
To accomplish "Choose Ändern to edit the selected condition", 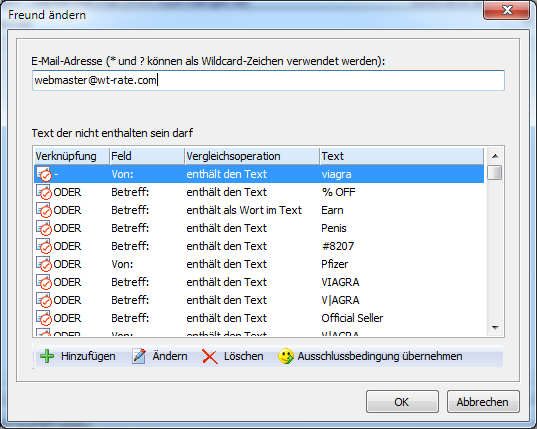I will point(170,356).
